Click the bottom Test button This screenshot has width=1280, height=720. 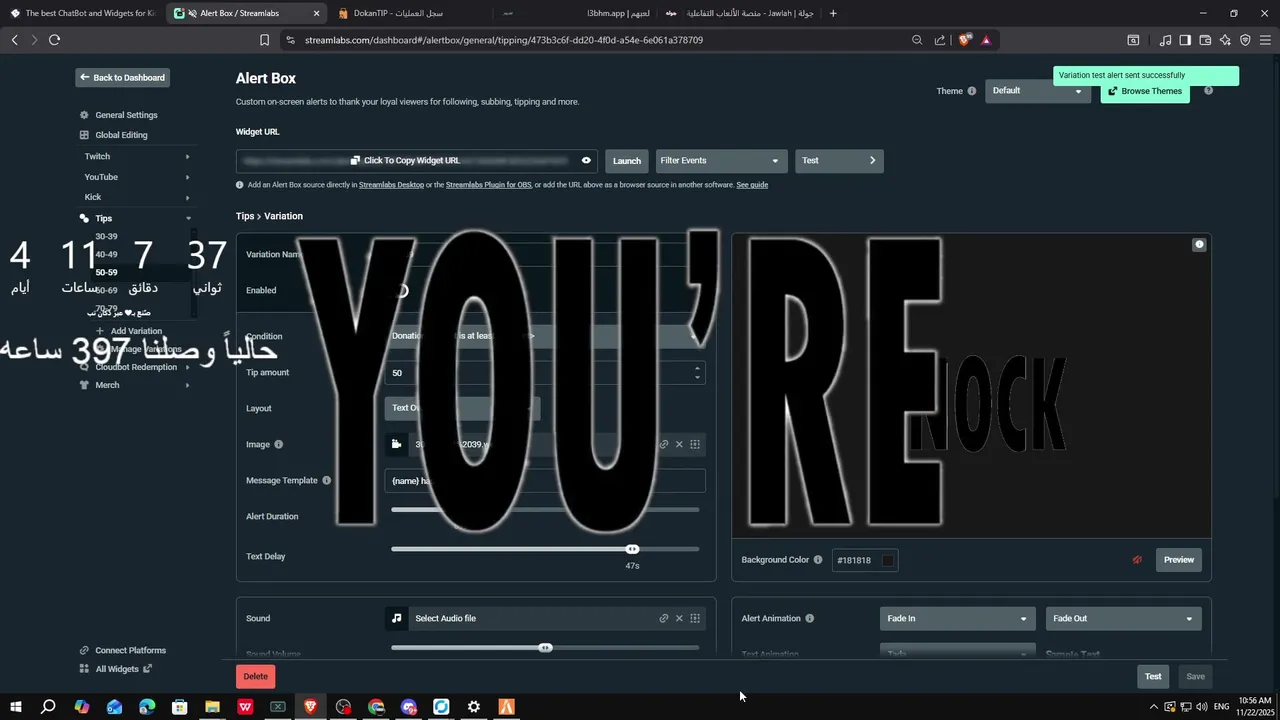[1153, 676]
